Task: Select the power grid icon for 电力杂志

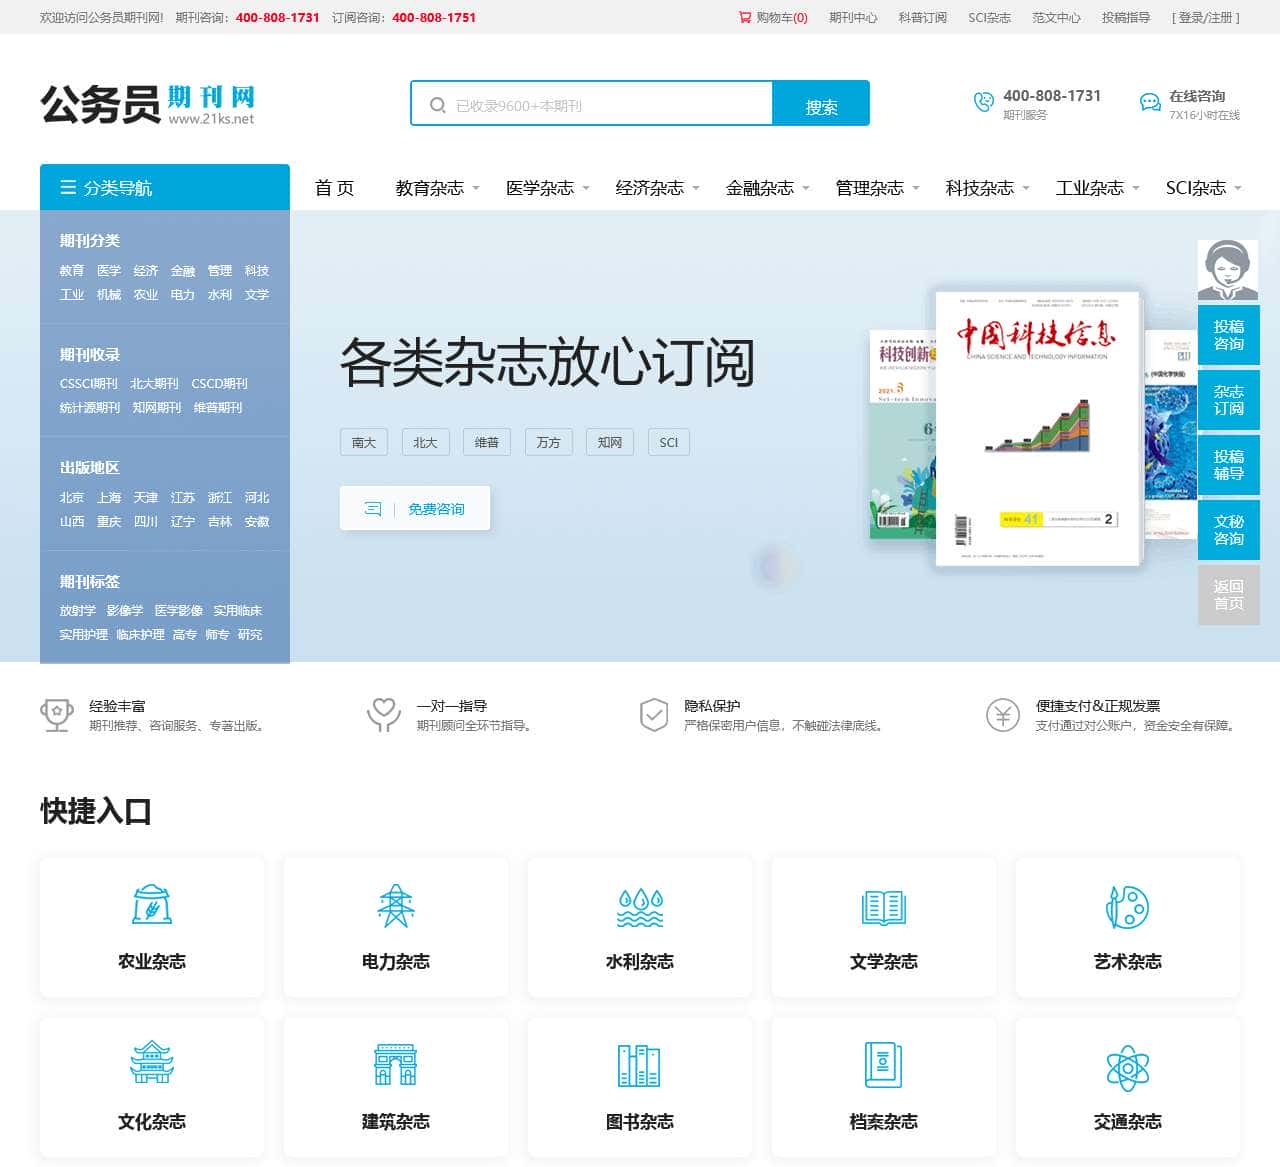Action: 395,906
